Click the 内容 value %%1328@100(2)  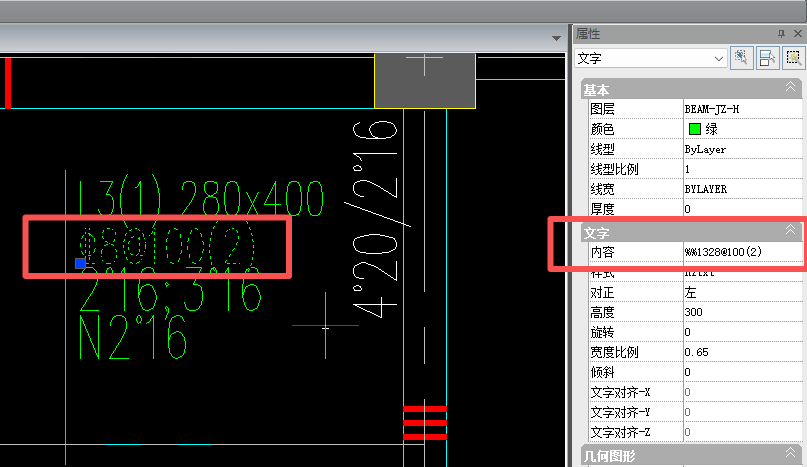[x=723, y=252]
